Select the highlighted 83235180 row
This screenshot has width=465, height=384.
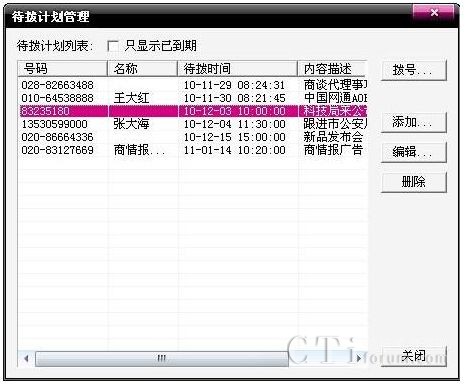[193, 111]
